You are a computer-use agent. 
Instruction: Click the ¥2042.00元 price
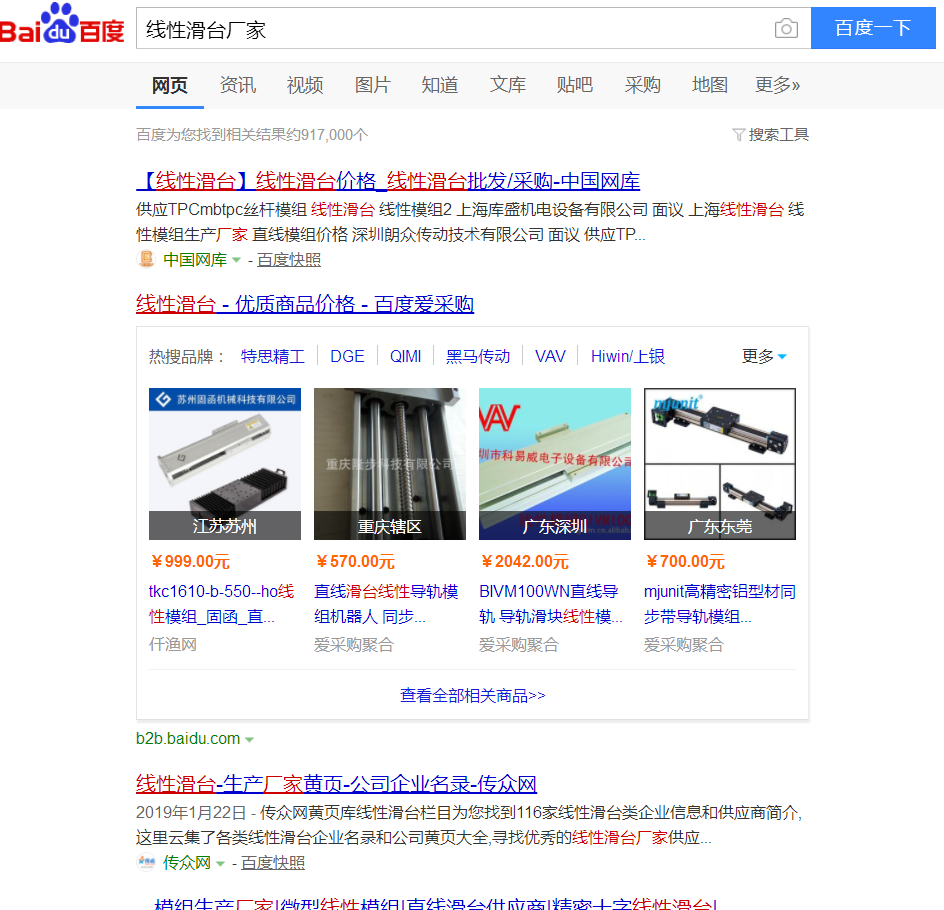525,562
